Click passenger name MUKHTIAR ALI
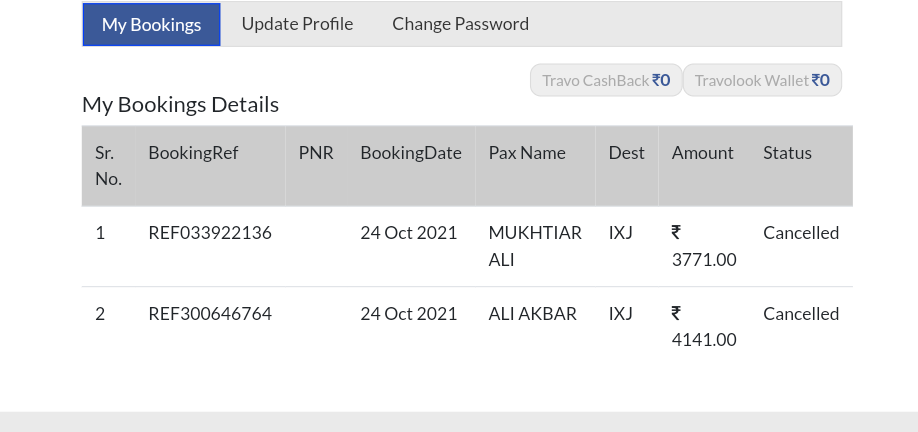Image resolution: width=918 pixels, height=432 pixels. tap(535, 246)
